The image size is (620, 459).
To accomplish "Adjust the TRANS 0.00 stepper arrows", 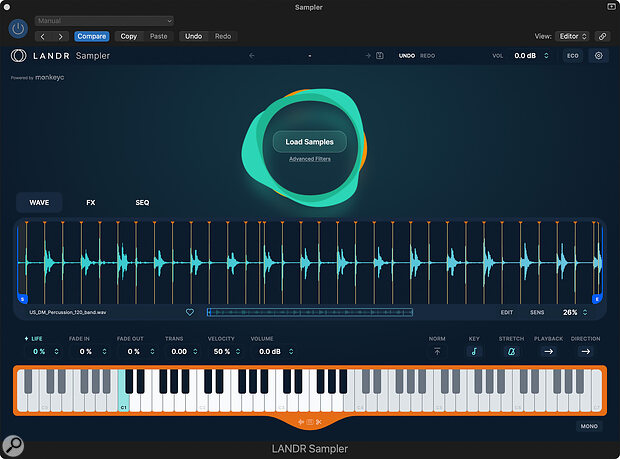I will 195,351.
